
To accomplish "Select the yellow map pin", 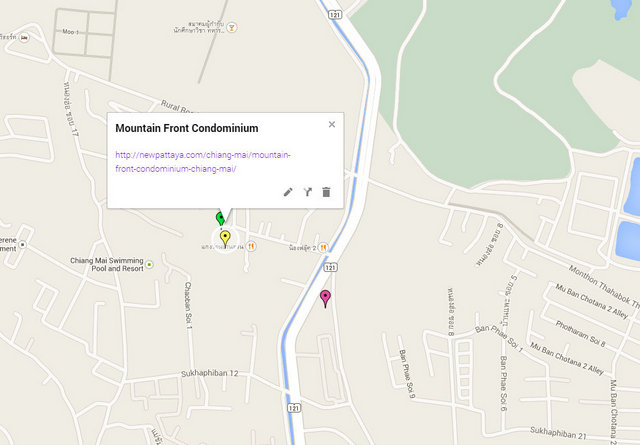I will tap(225, 238).
